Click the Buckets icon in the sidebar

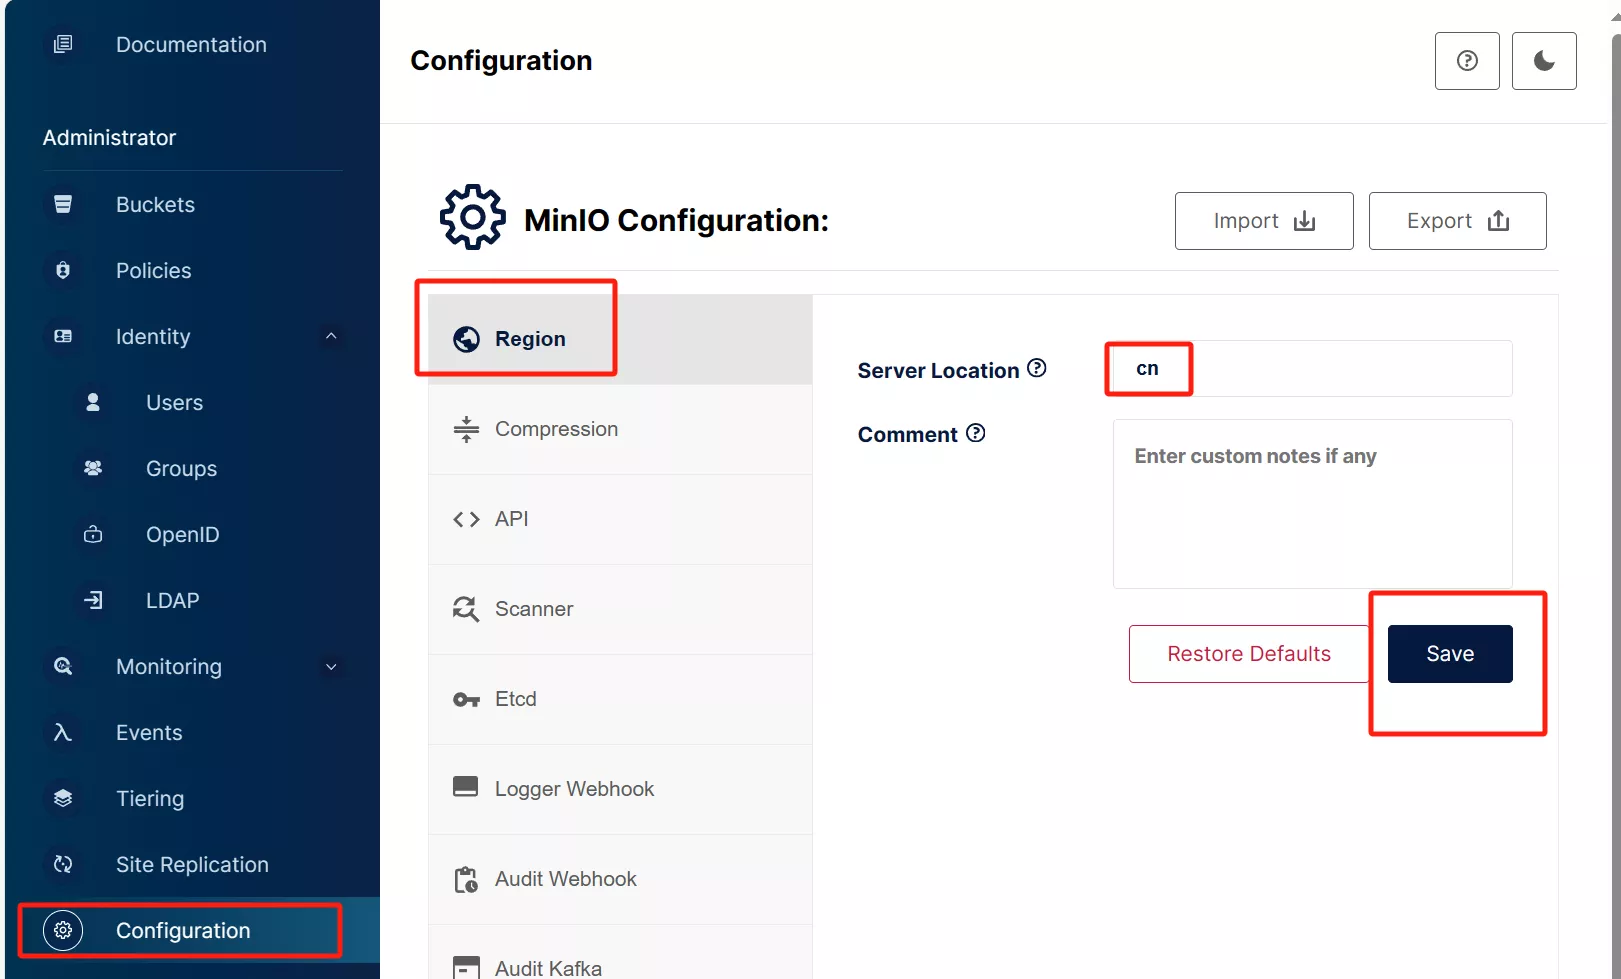[x=63, y=205]
